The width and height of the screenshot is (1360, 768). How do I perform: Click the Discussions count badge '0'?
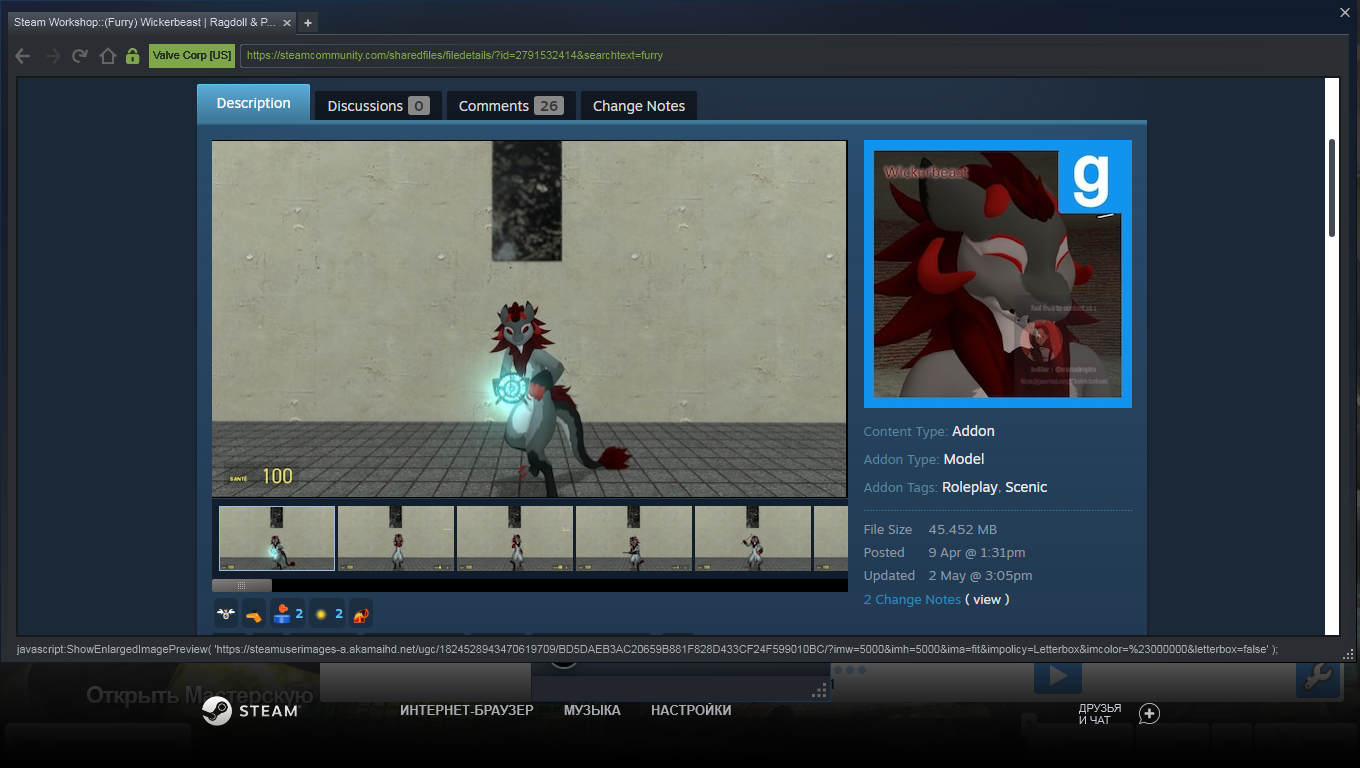click(419, 106)
